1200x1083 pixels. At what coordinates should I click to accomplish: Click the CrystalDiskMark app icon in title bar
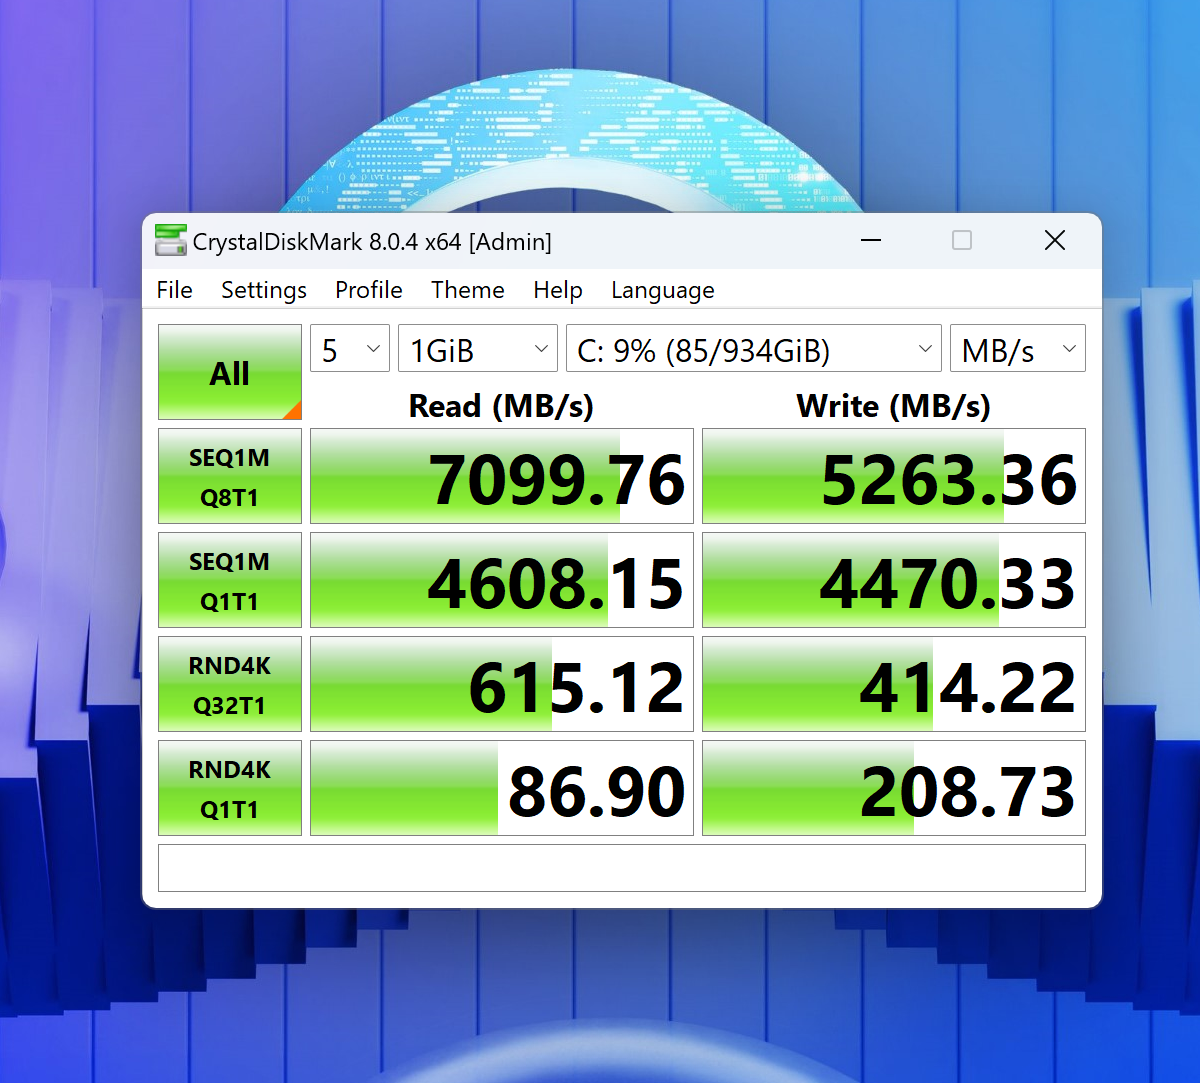[x=171, y=240]
